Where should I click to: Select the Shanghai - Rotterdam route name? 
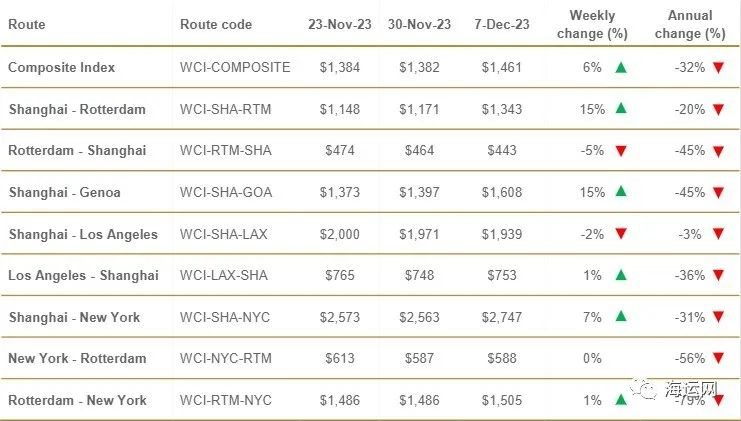pyautogui.click(x=77, y=109)
